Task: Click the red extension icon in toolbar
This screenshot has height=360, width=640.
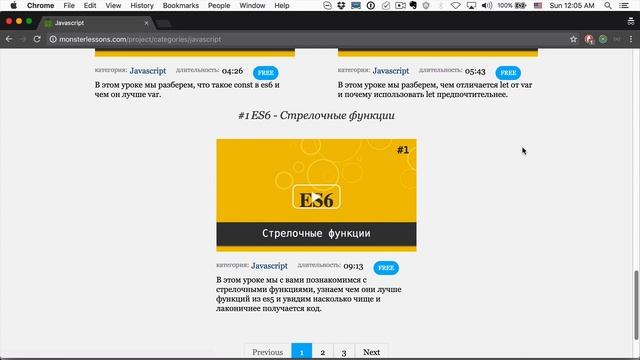Action: (589, 39)
